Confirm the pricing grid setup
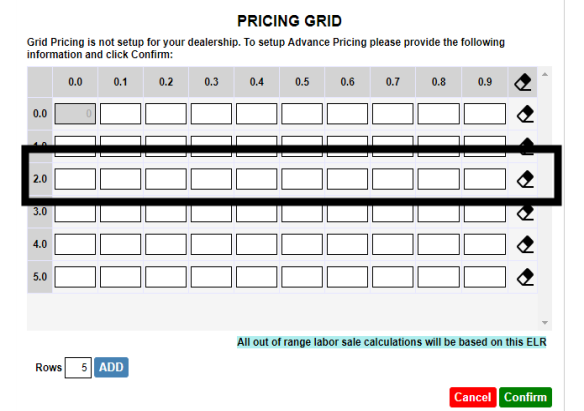Screen dimensions: 584x411 point(526,397)
